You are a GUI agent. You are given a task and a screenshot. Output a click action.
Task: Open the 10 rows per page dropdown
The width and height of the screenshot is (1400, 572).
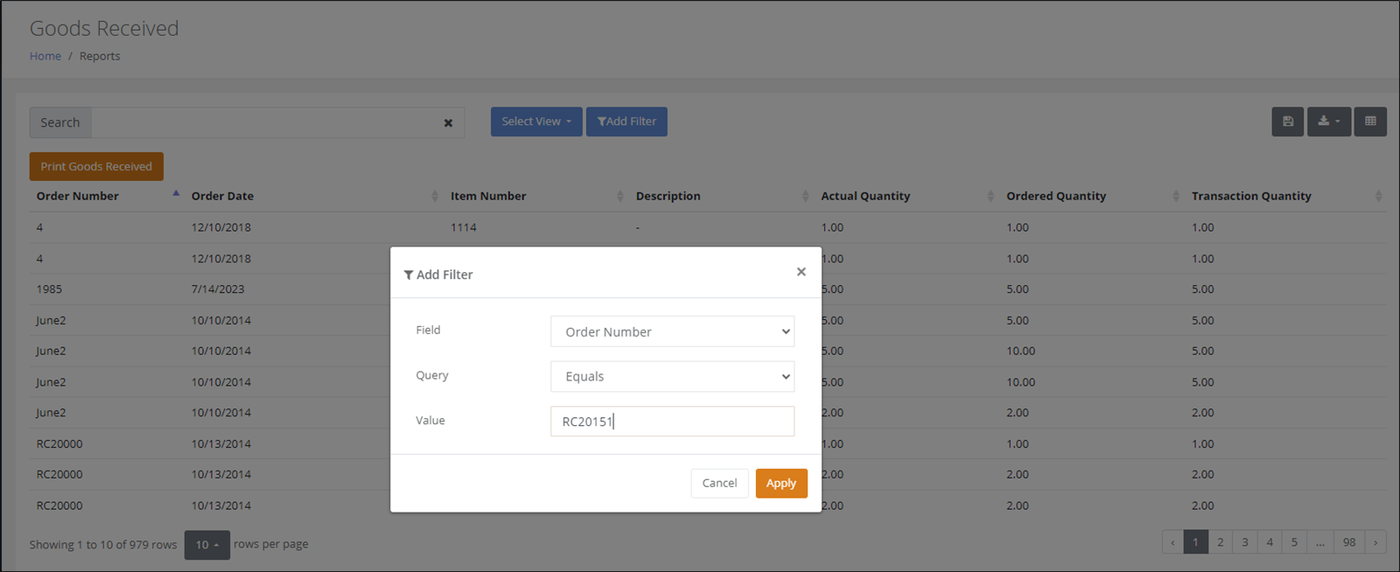pos(207,545)
